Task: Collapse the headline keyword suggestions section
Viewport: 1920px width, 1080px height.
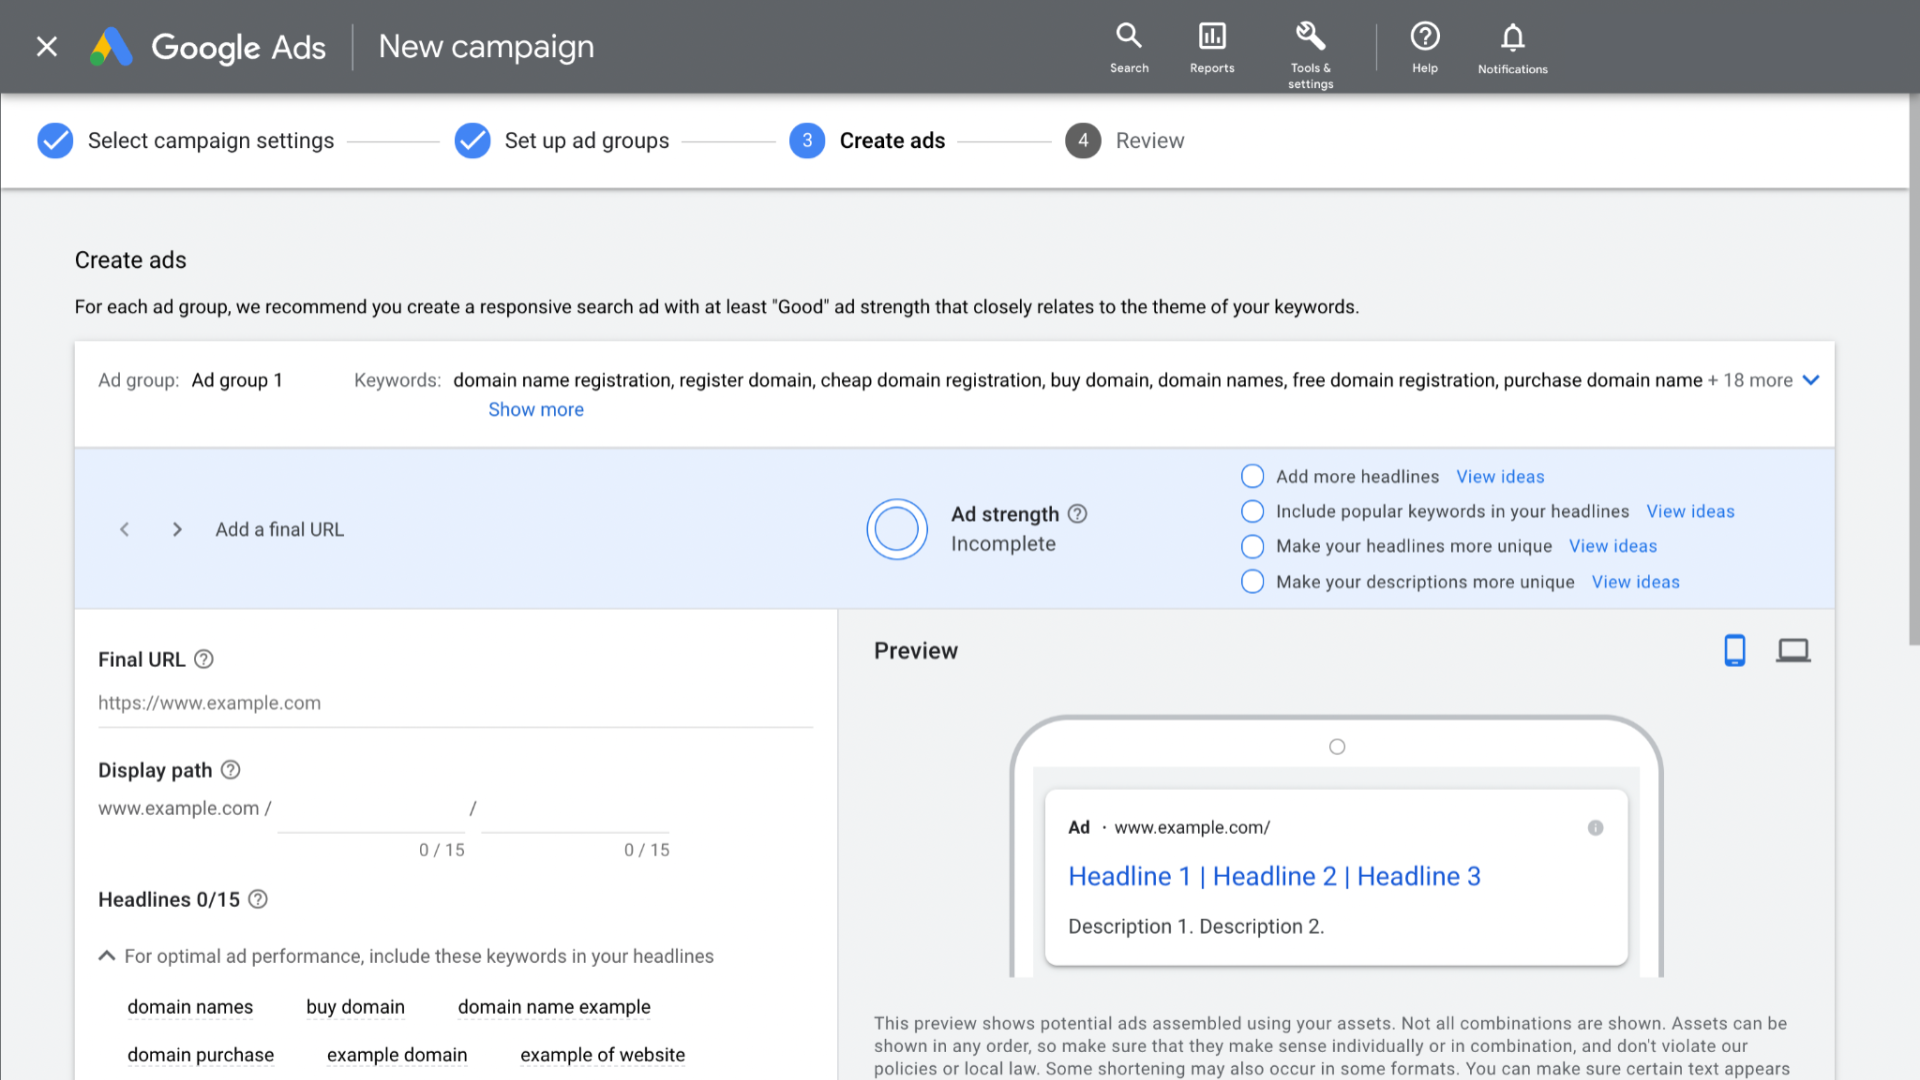Action: (107, 956)
